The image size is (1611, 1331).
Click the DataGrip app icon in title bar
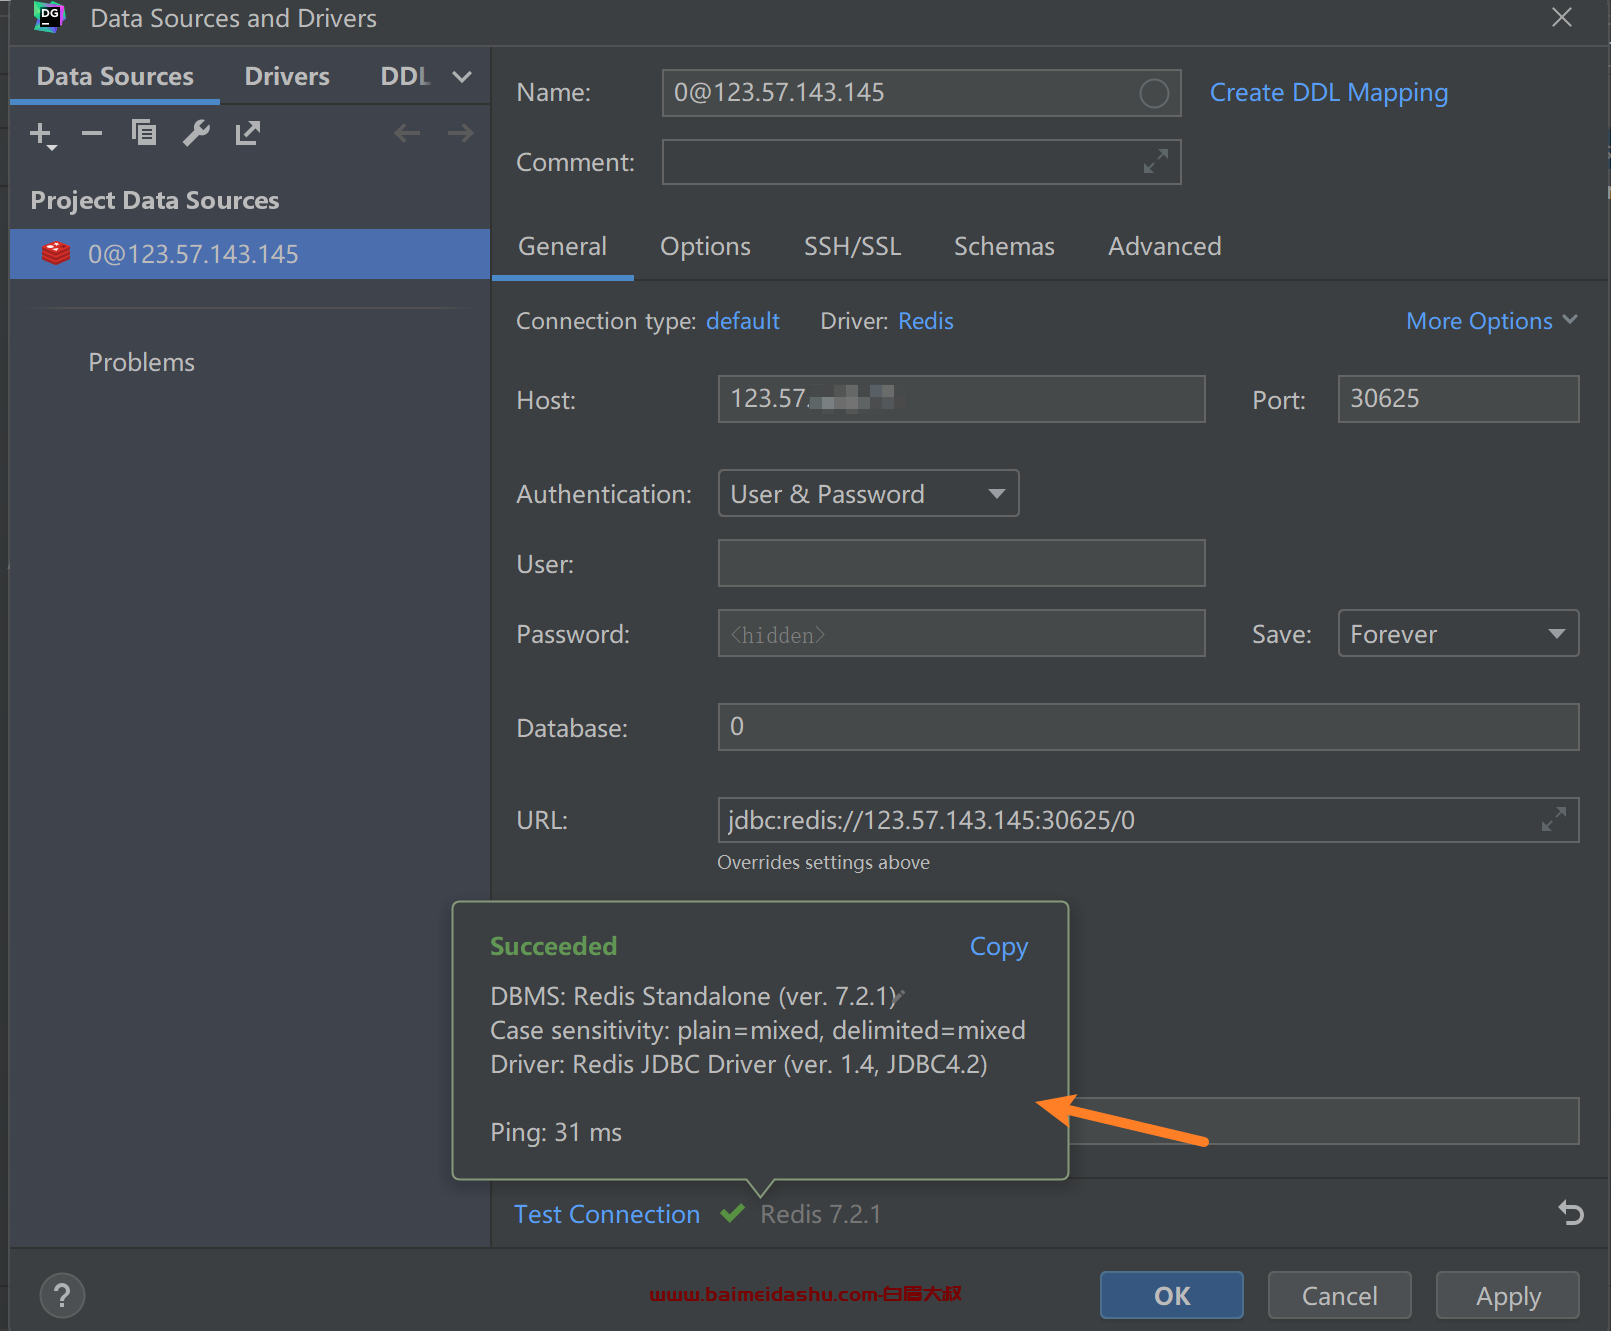(49, 17)
